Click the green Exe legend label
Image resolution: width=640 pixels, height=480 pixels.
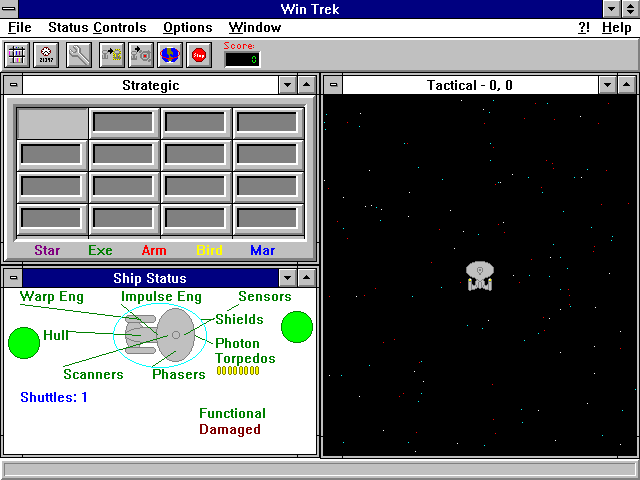100,250
